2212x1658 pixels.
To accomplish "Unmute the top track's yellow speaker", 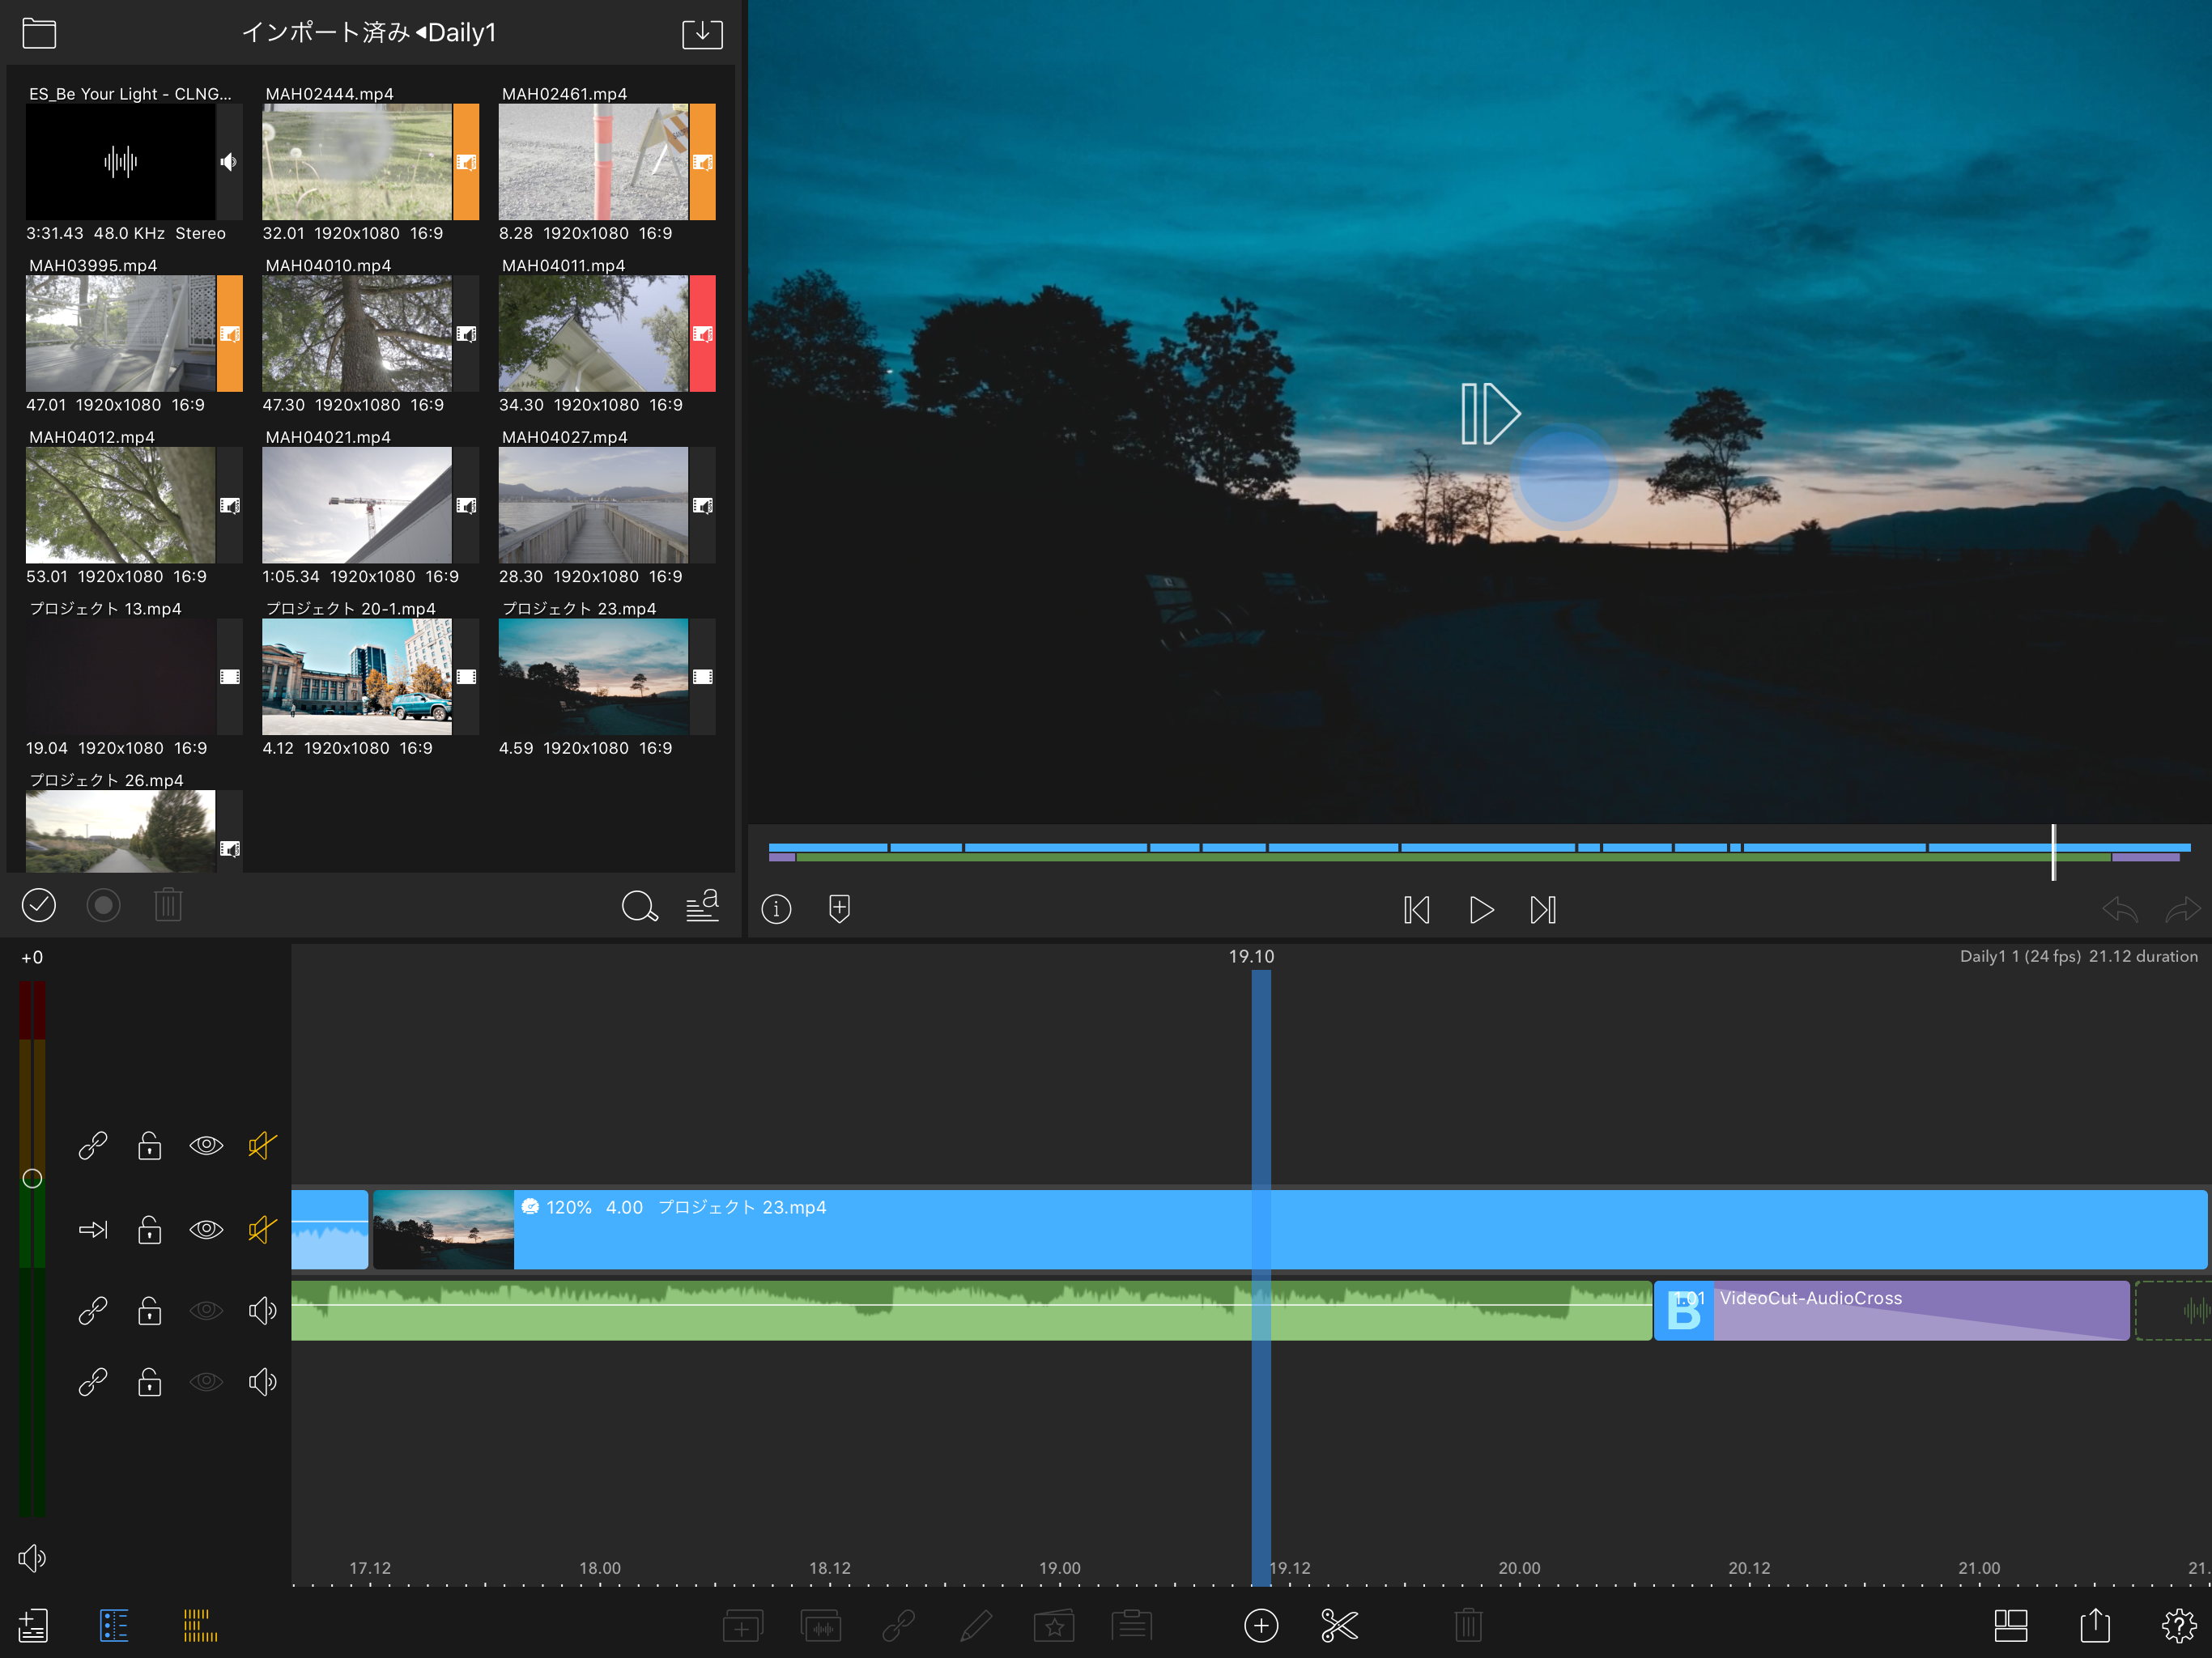I will (262, 1145).
